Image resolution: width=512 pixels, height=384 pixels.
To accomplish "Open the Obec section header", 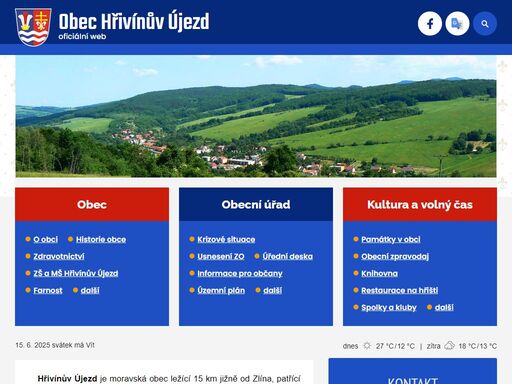I will (92, 204).
